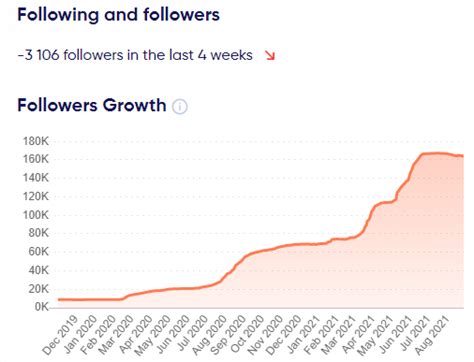474x362 pixels.
Task: Click the 0K y-axis label
Action: (x=42, y=307)
